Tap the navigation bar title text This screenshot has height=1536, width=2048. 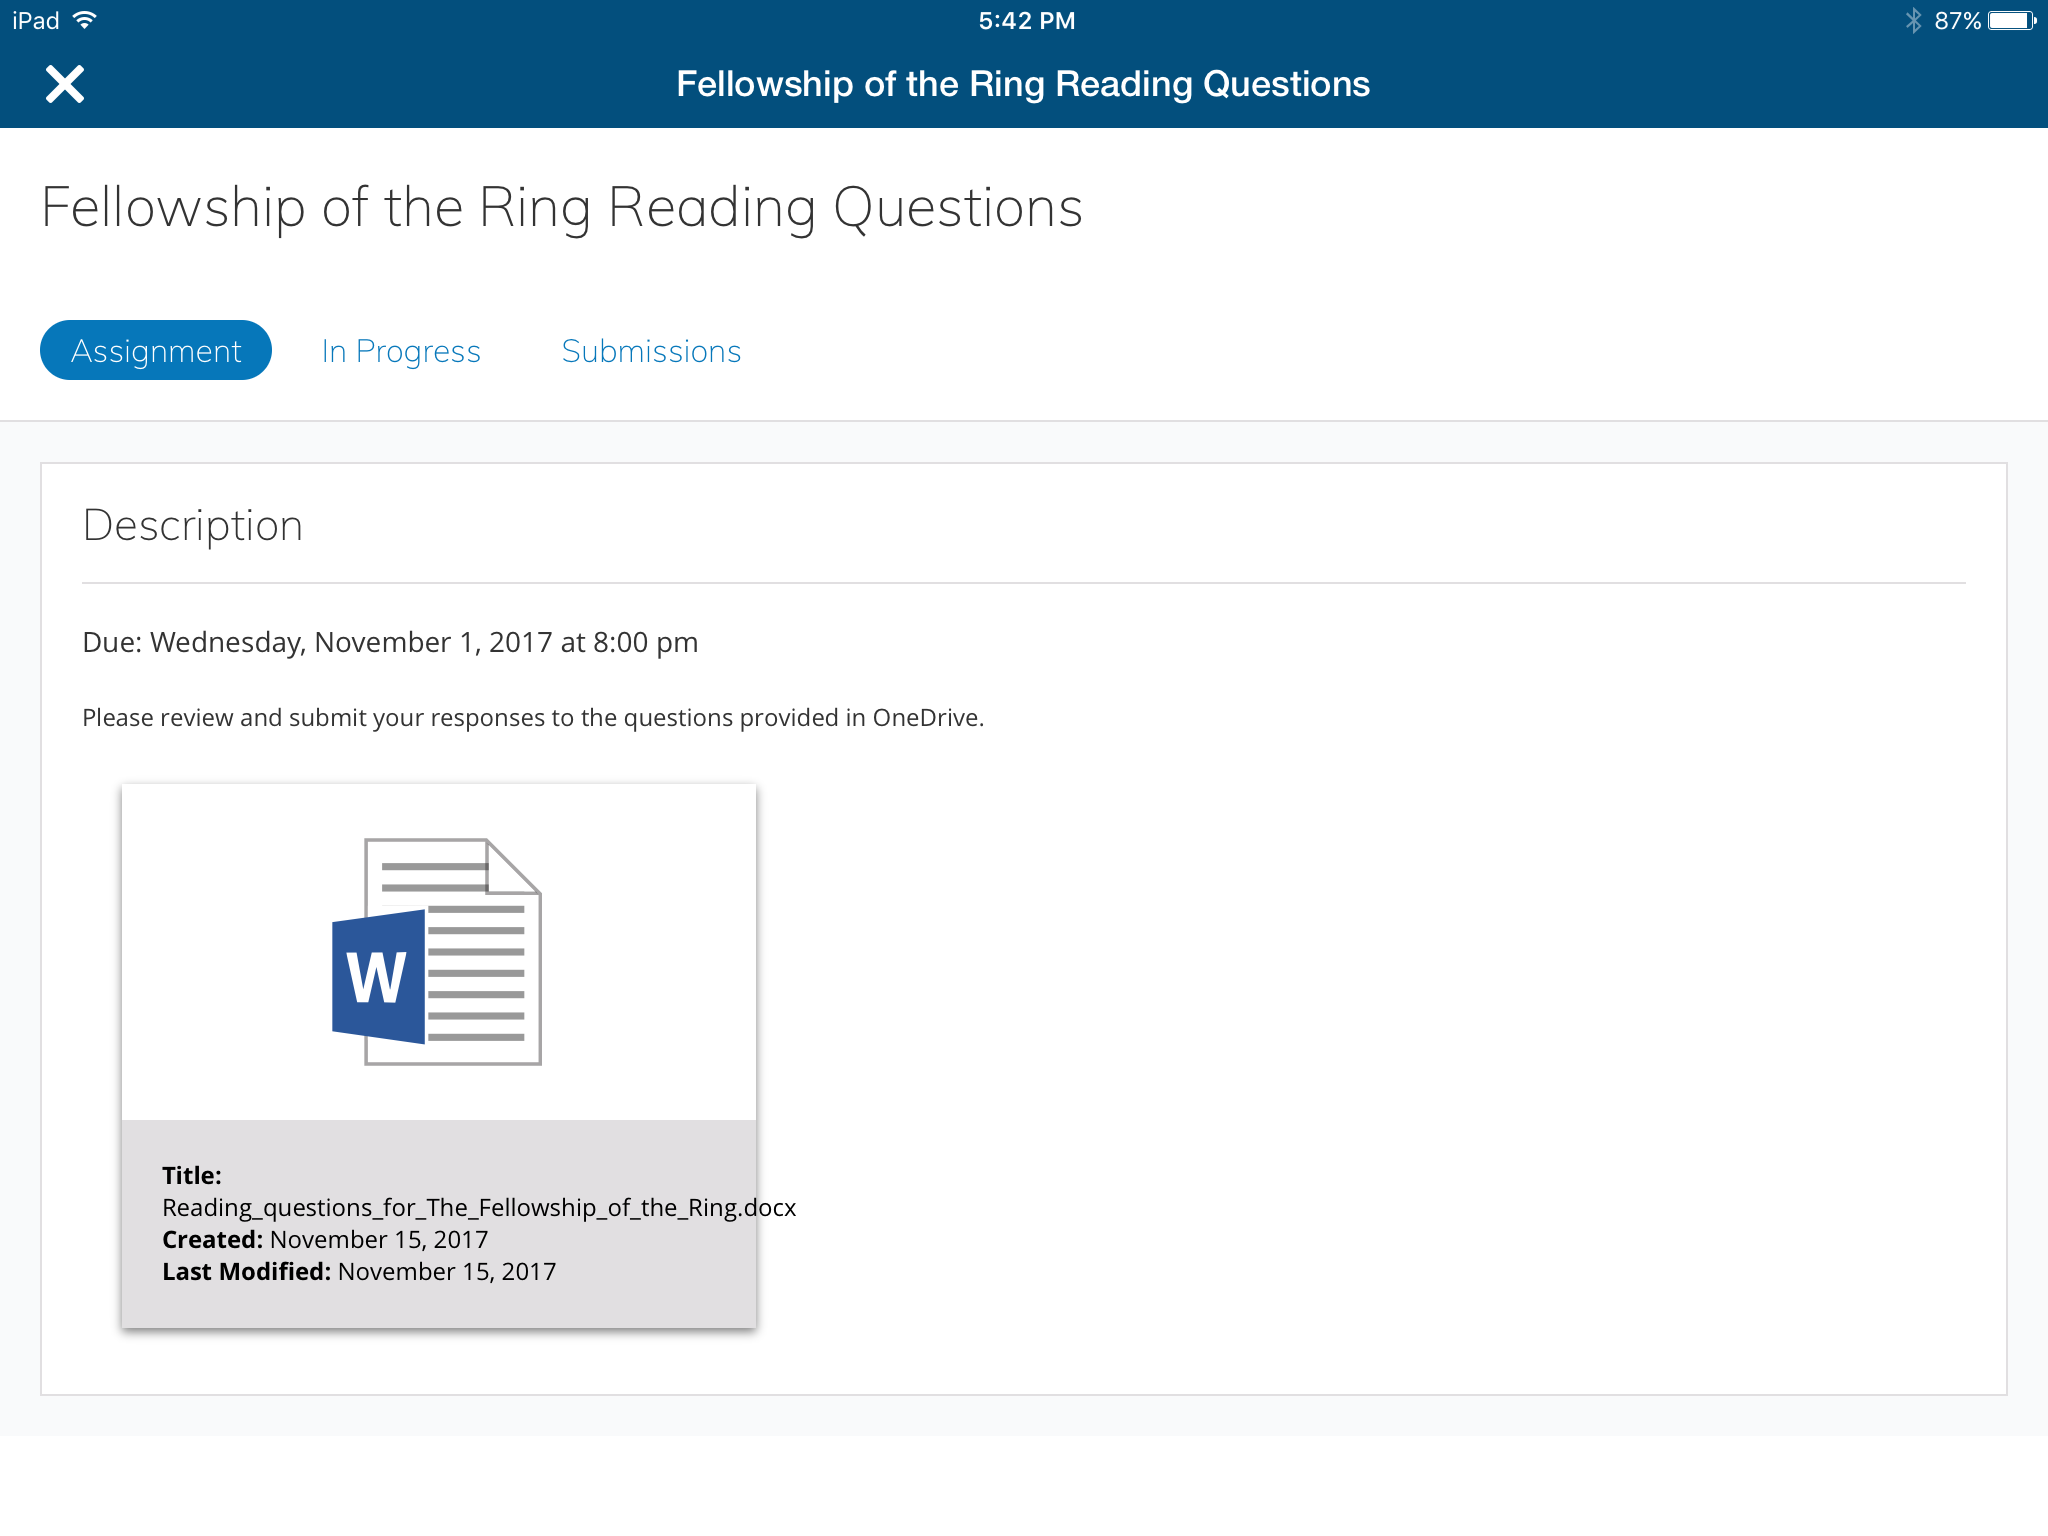[x=1023, y=84]
